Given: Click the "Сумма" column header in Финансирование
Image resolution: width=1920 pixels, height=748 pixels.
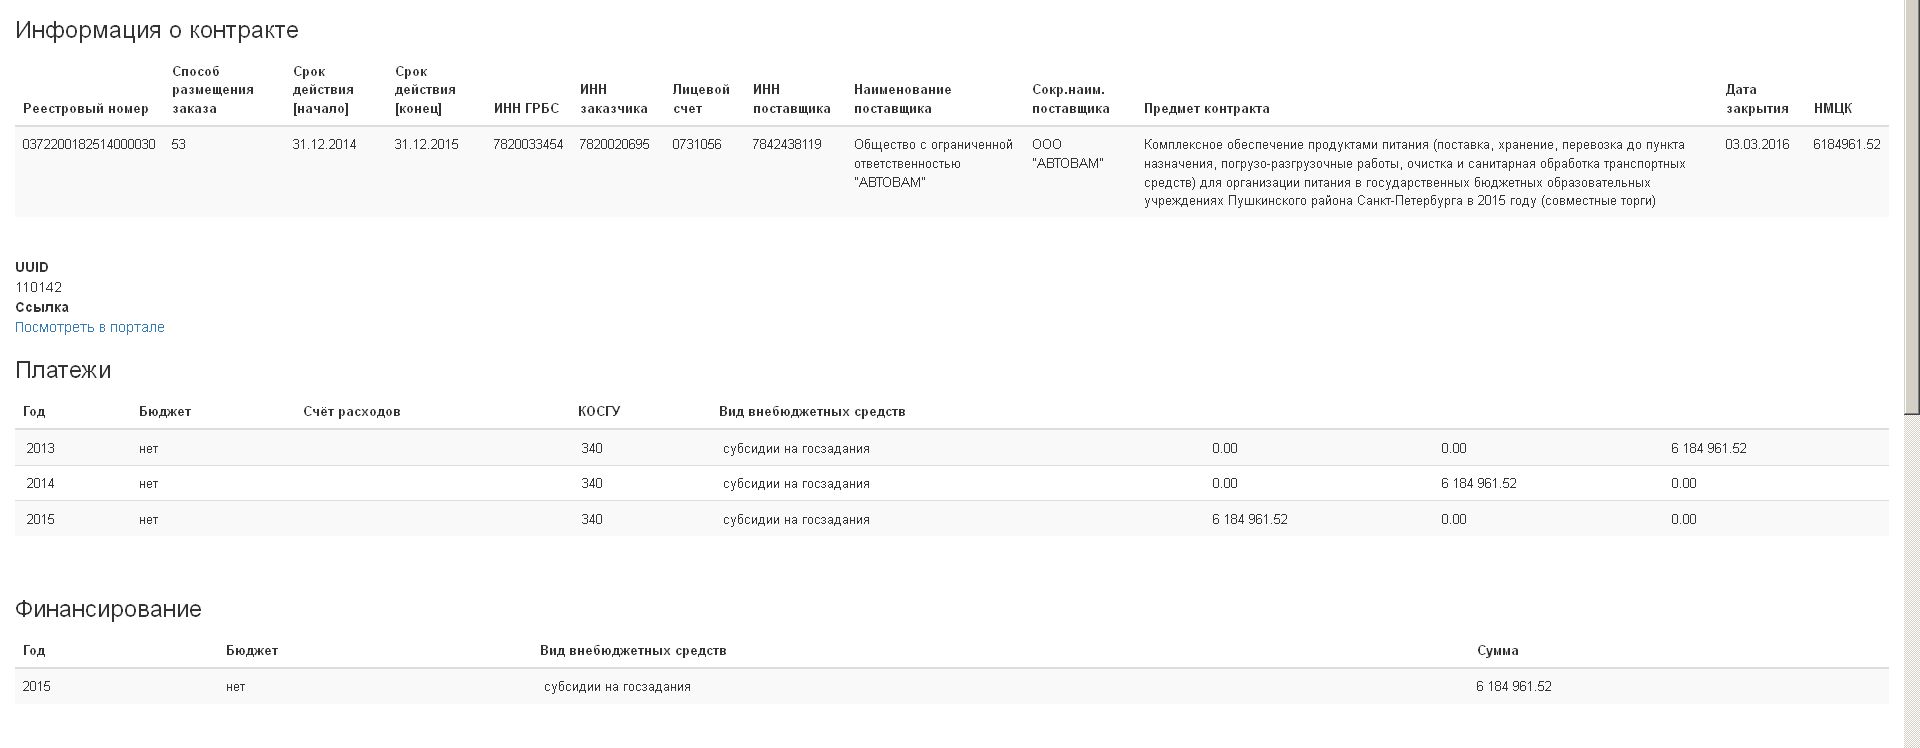Looking at the screenshot, I should tap(1497, 650).
